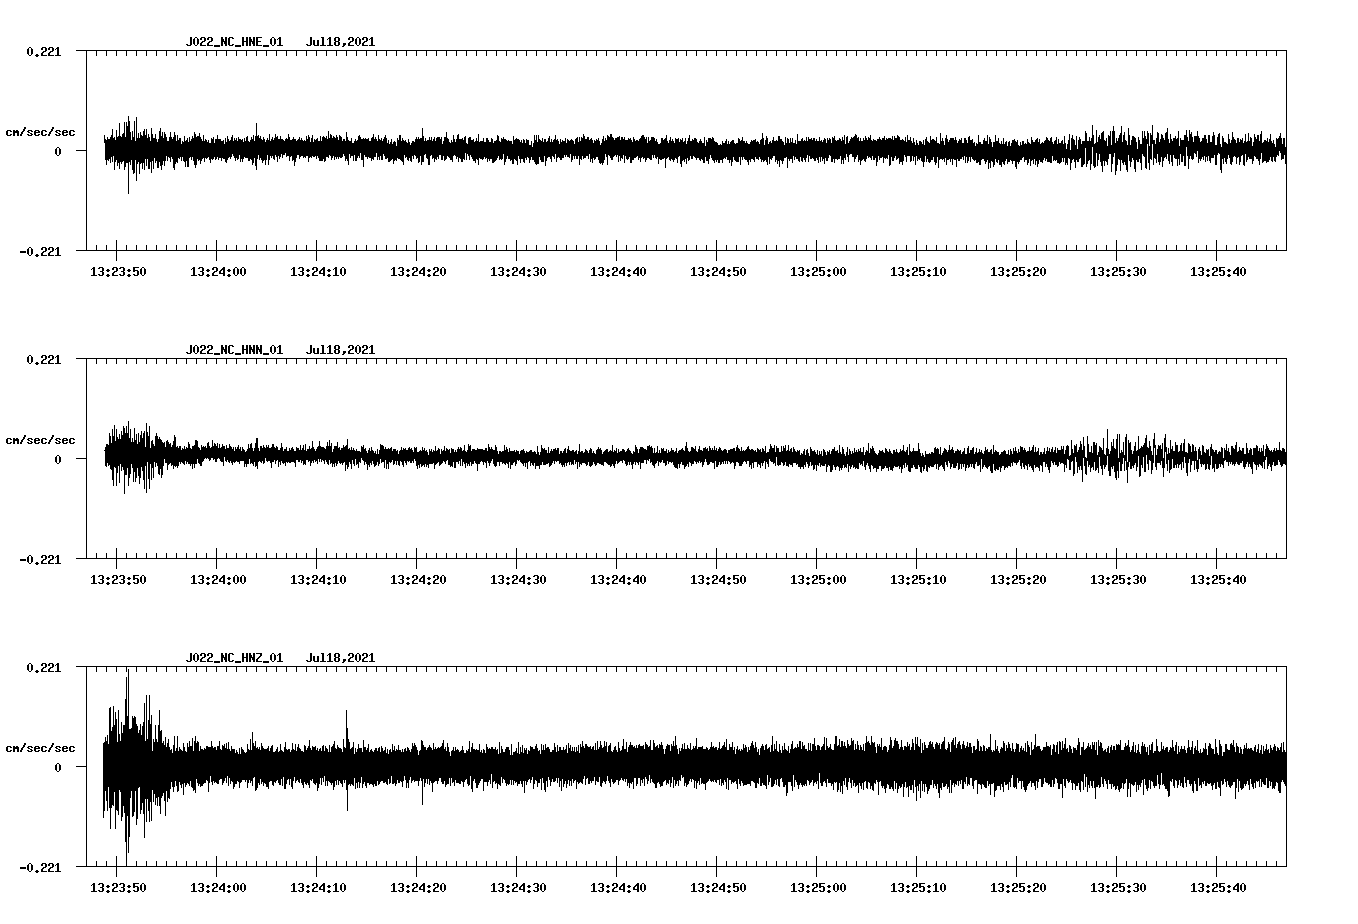The image size is (1358, 924).
Task: Choose the 13:25:30 time on HNZ time axis
Action: pos(1118,887)
